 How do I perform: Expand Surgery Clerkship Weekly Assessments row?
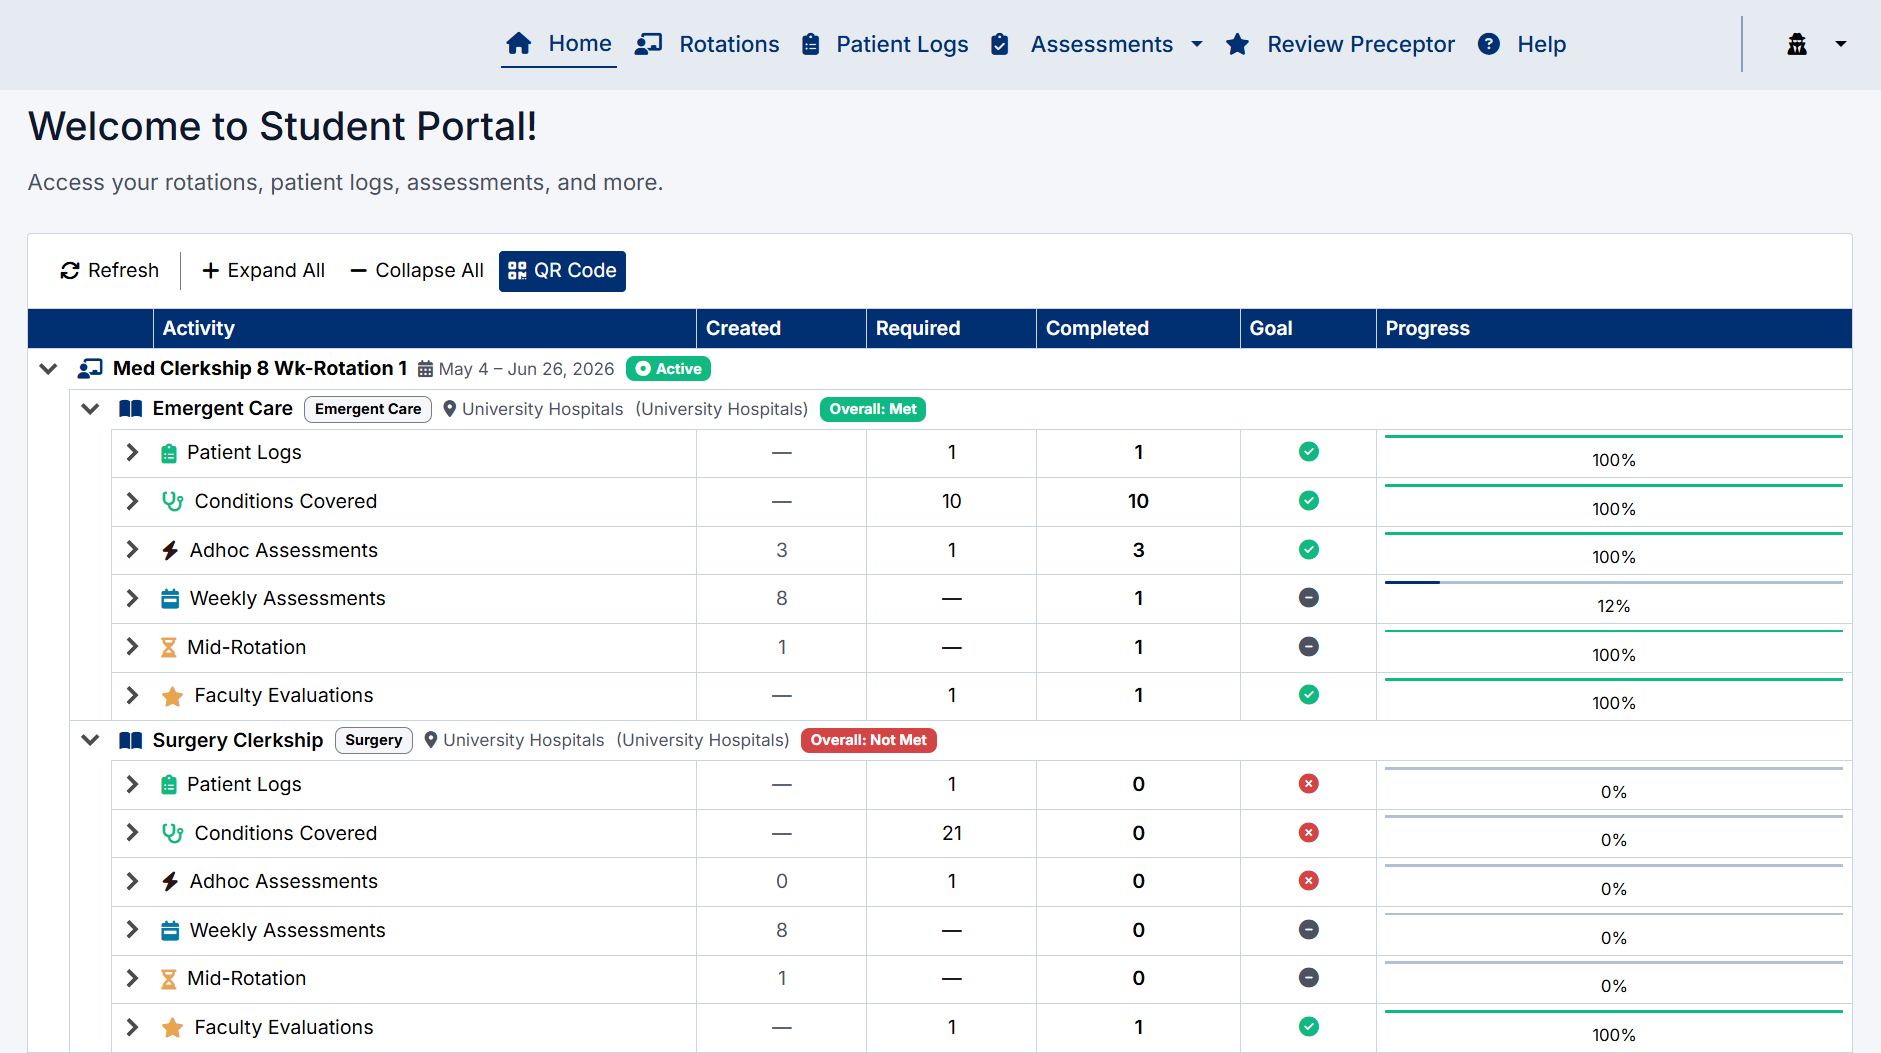pos(132,930)
